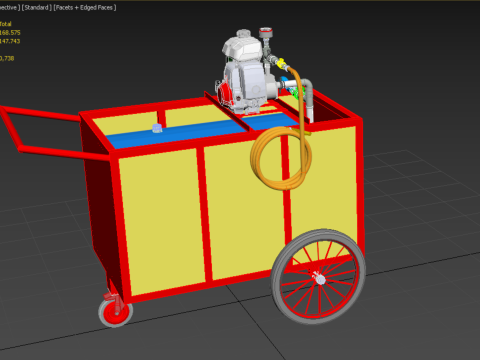Image resolution: width=480 pixels, height=360 pixels.
Task: Select the white engine pump on top
Action: point(245,73)
